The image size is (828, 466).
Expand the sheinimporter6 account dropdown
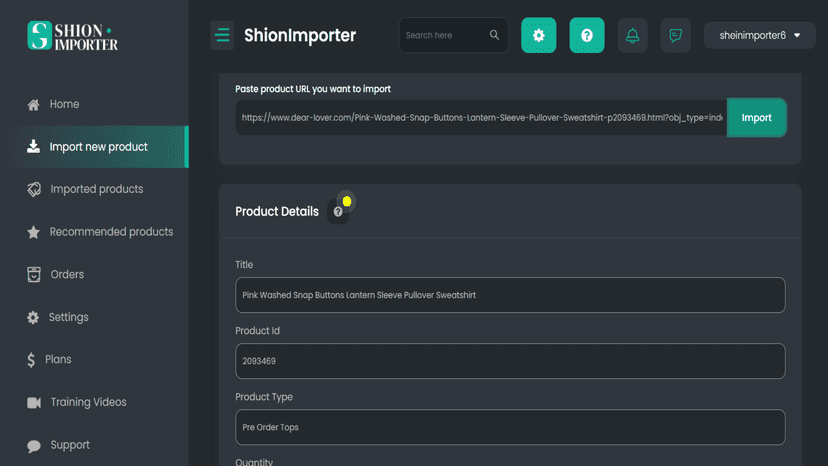(759, 35)
